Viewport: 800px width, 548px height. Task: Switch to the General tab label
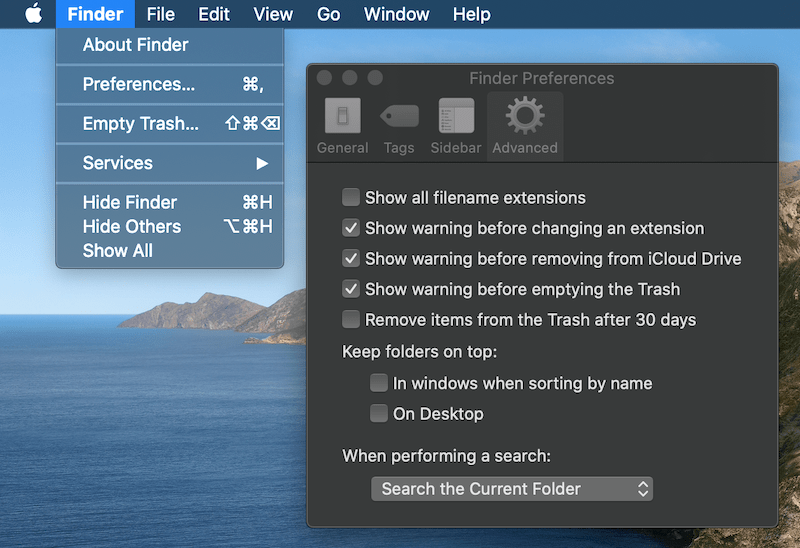point(342,148)
